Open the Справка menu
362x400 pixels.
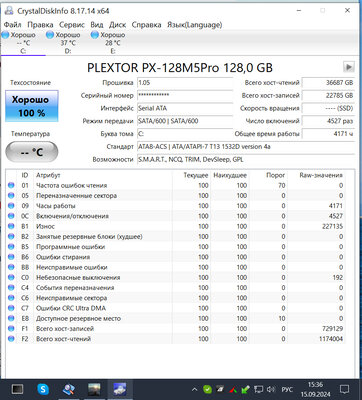(146, 25)
